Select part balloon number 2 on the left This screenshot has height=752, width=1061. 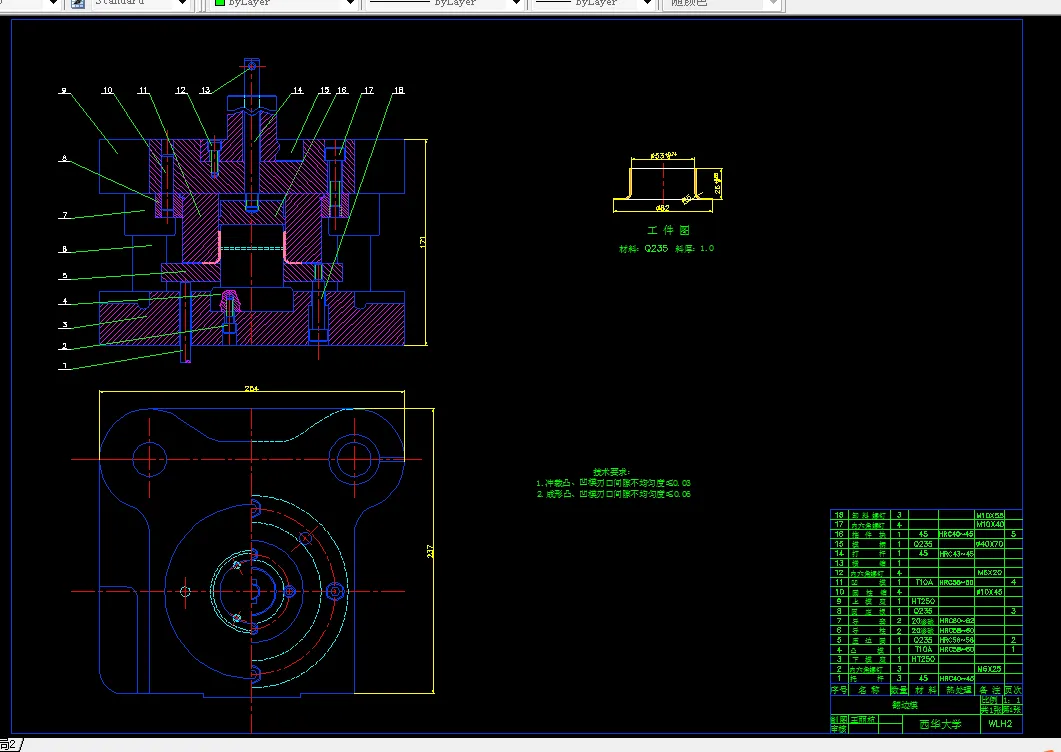pos(65,346)
